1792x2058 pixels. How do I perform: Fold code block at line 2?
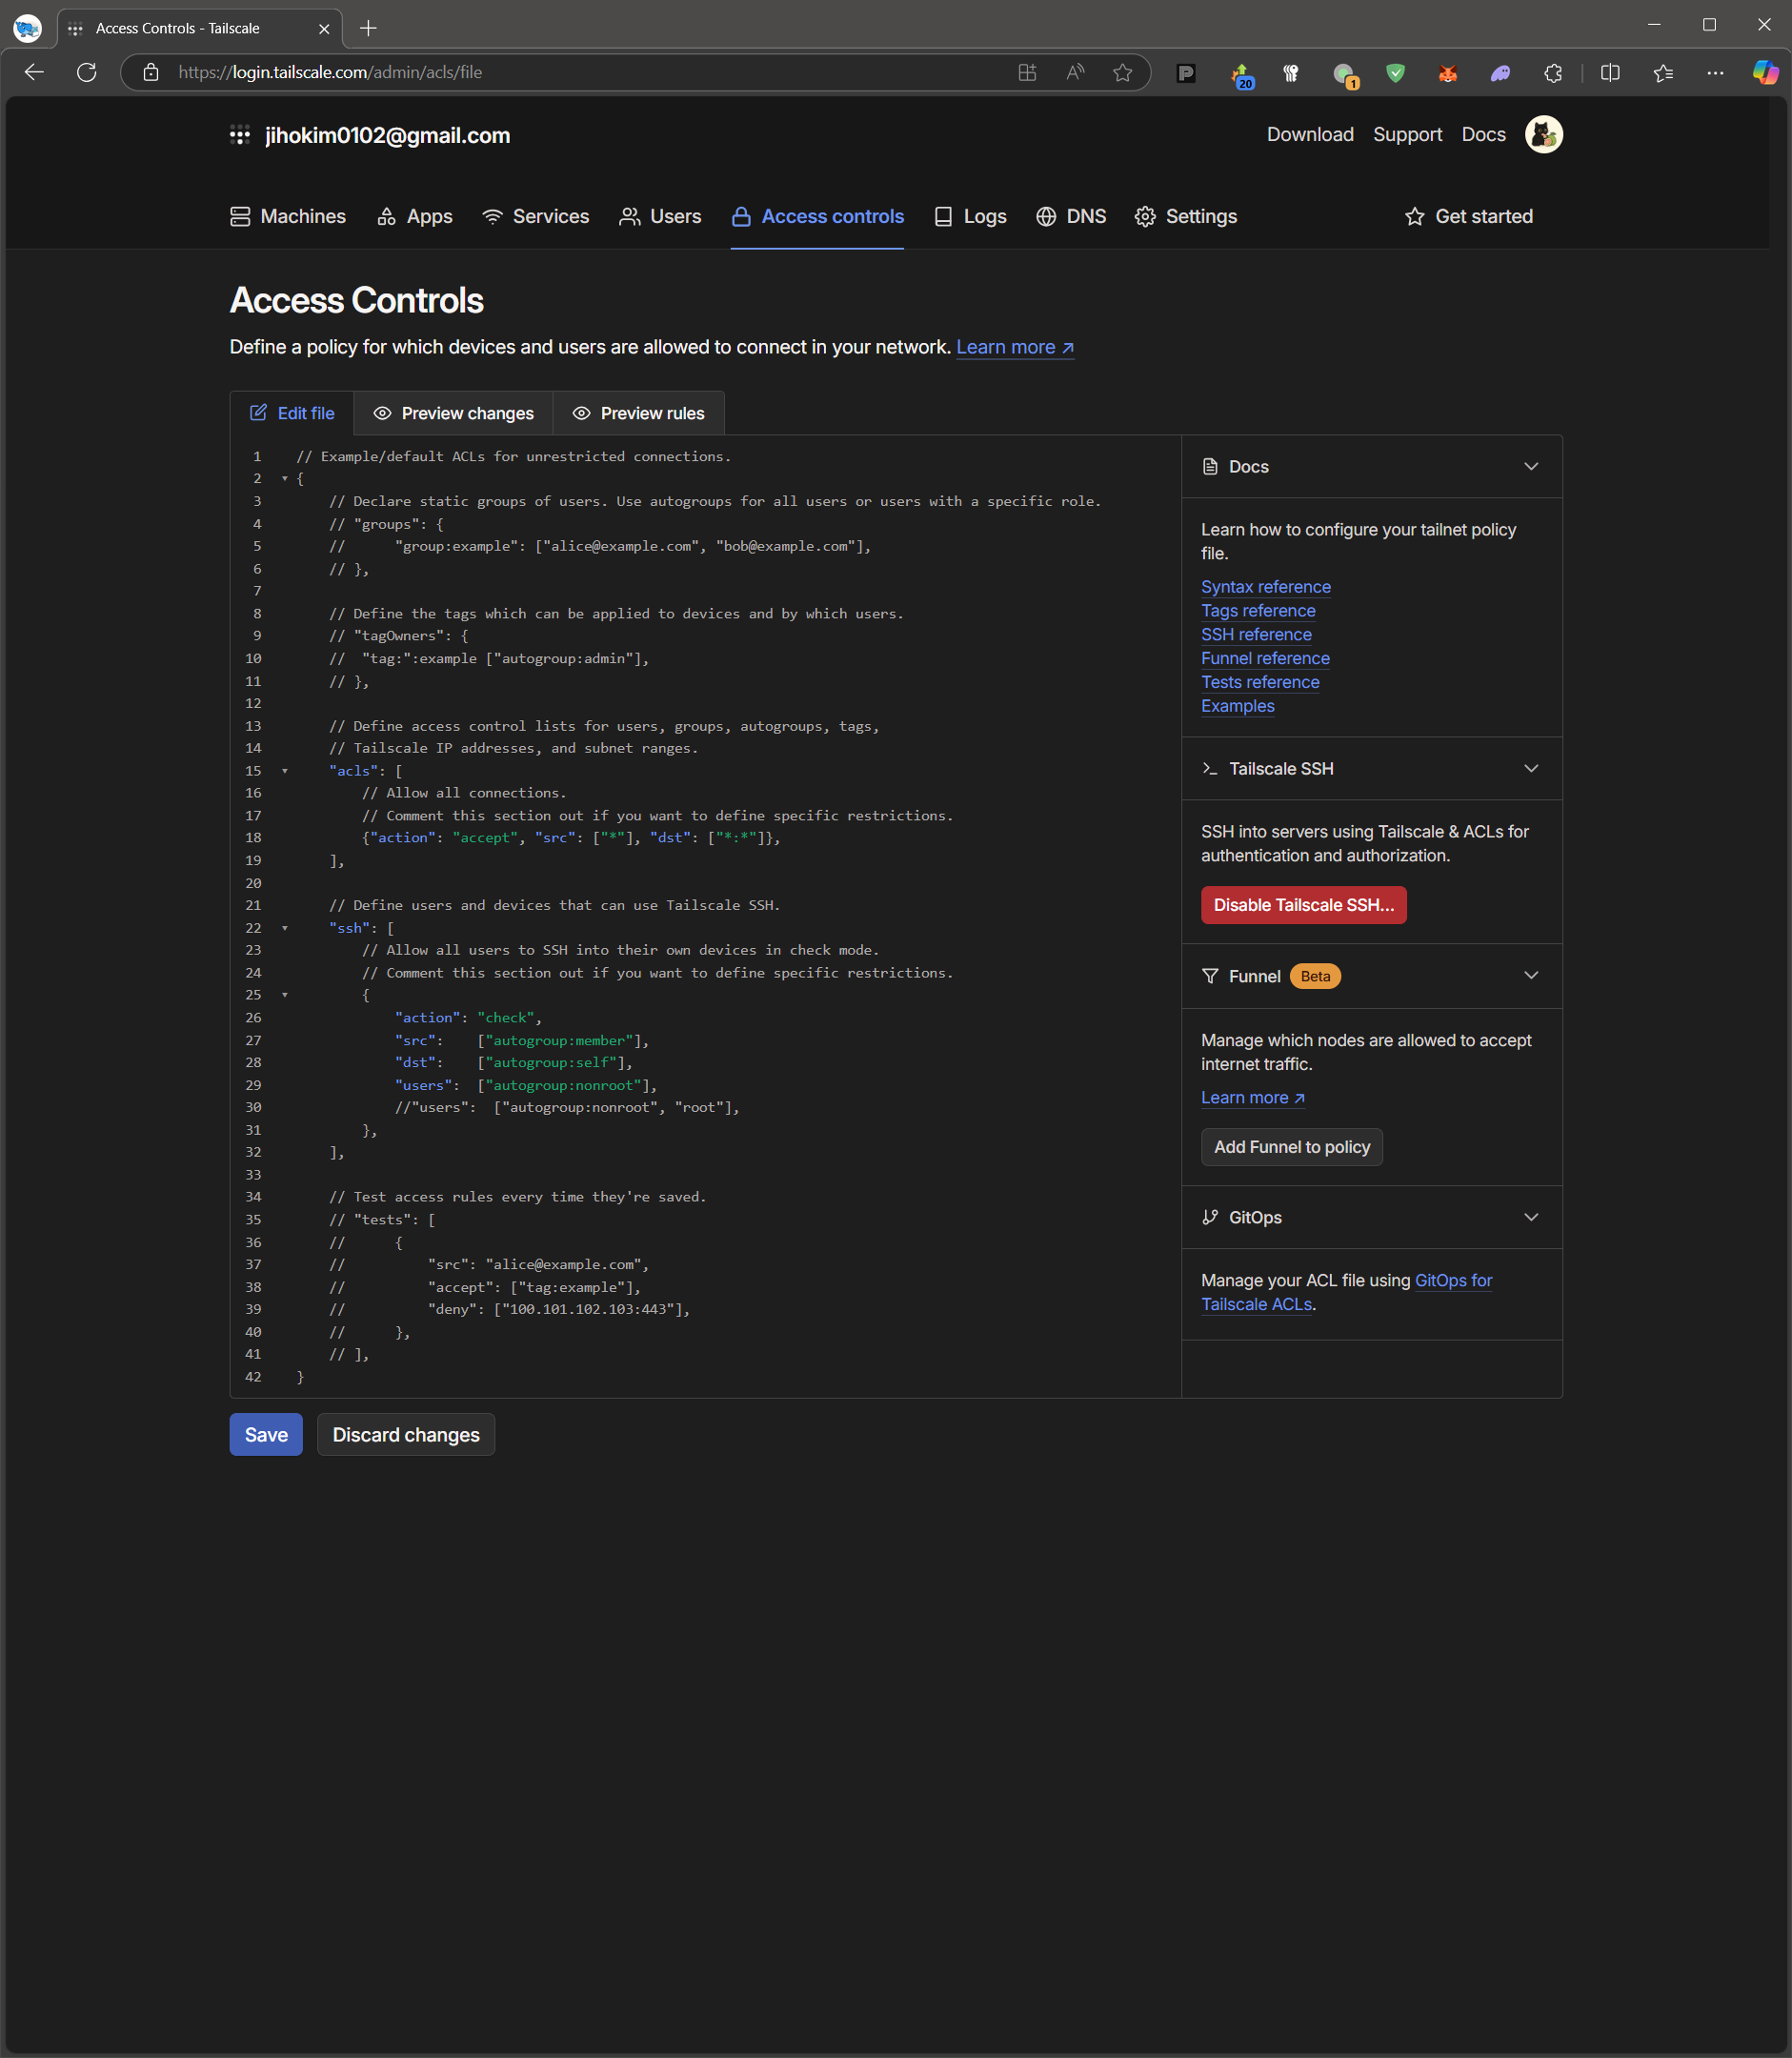(285, 479)
